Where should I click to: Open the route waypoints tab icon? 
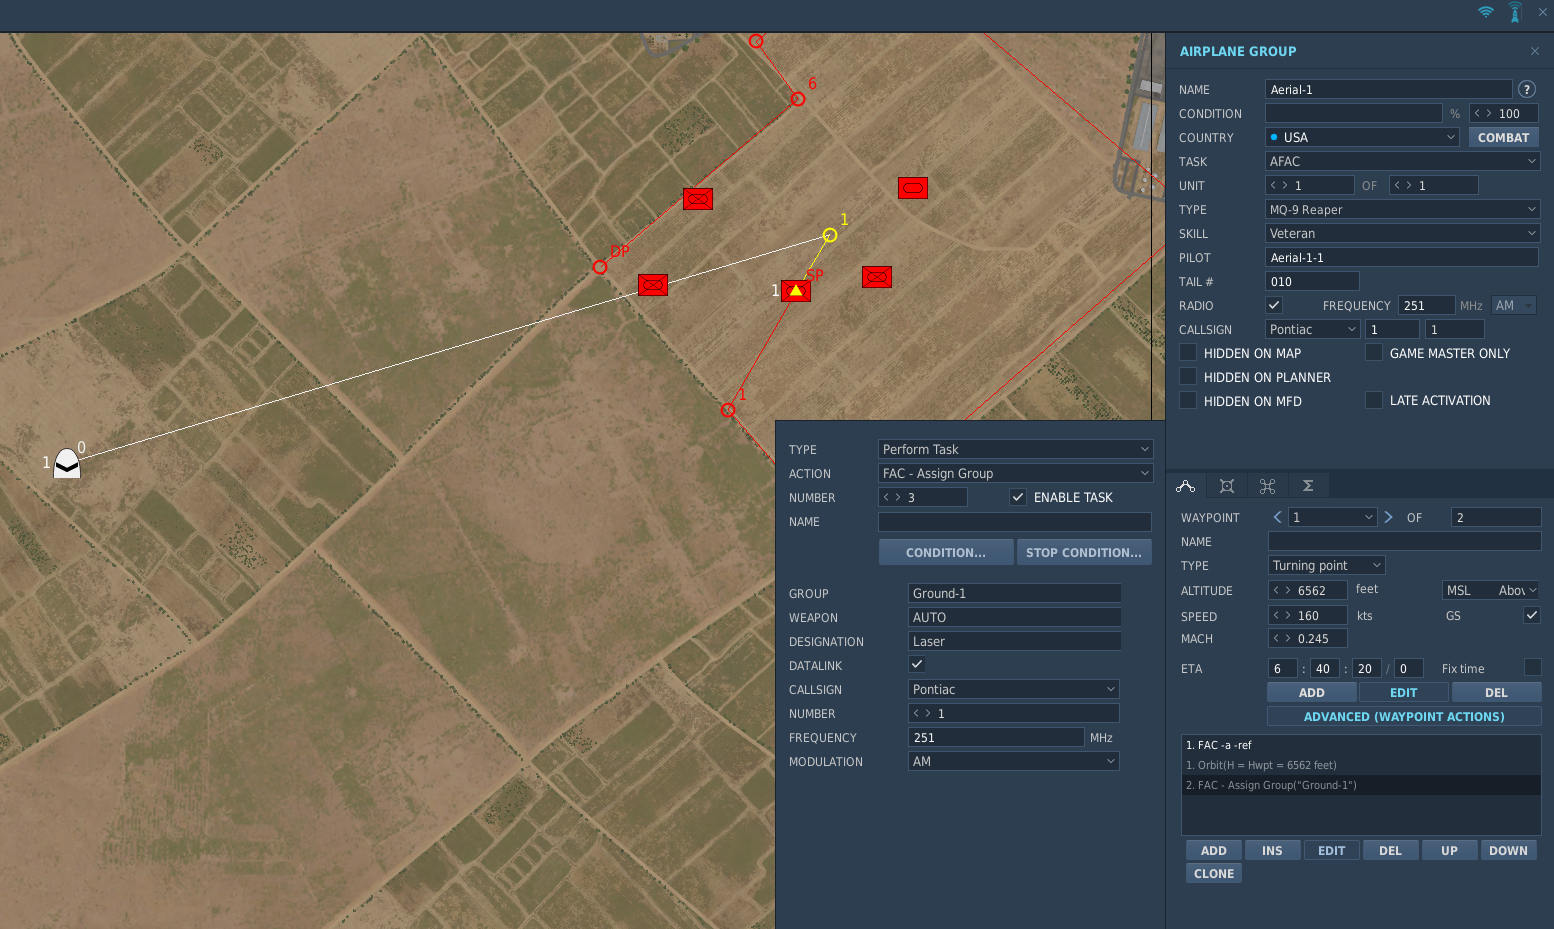pyautogui.click(x=1186, y=486)
